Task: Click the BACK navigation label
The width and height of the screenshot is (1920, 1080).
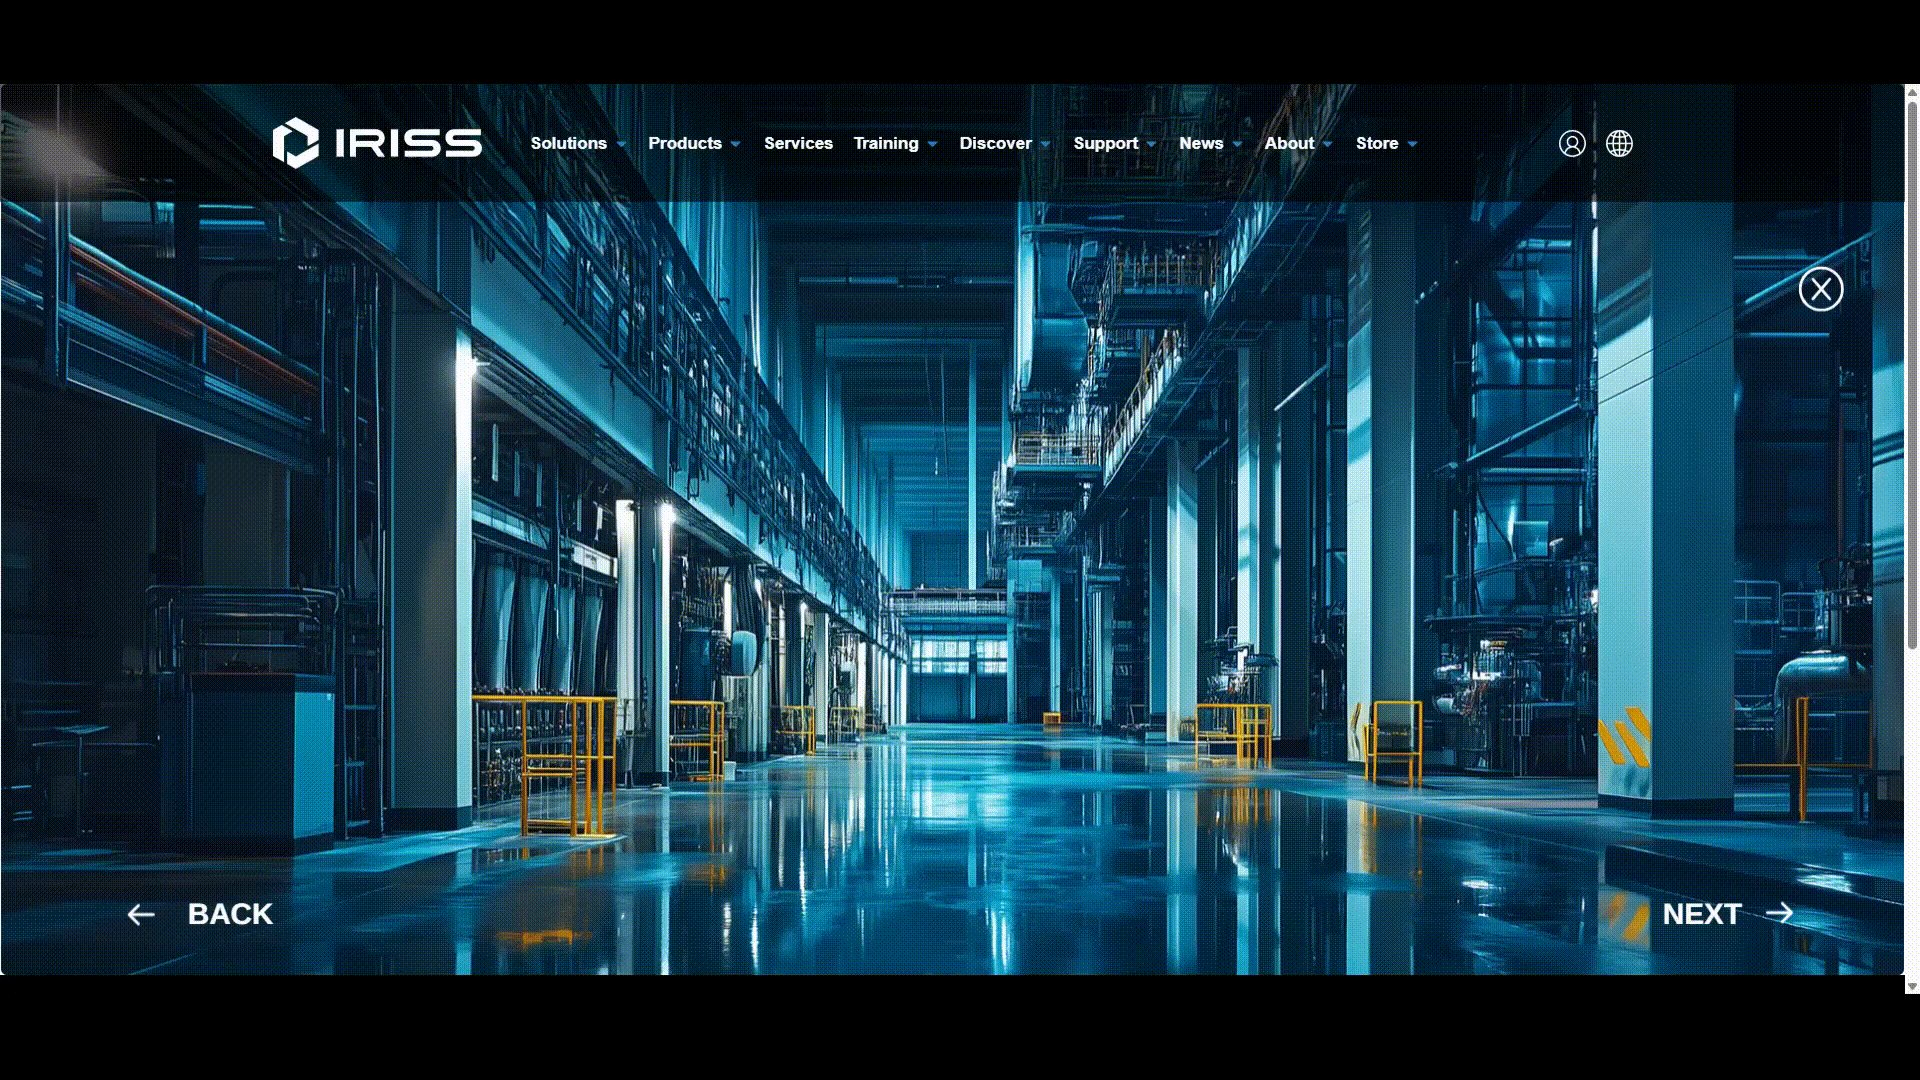Action: point(229,913)
